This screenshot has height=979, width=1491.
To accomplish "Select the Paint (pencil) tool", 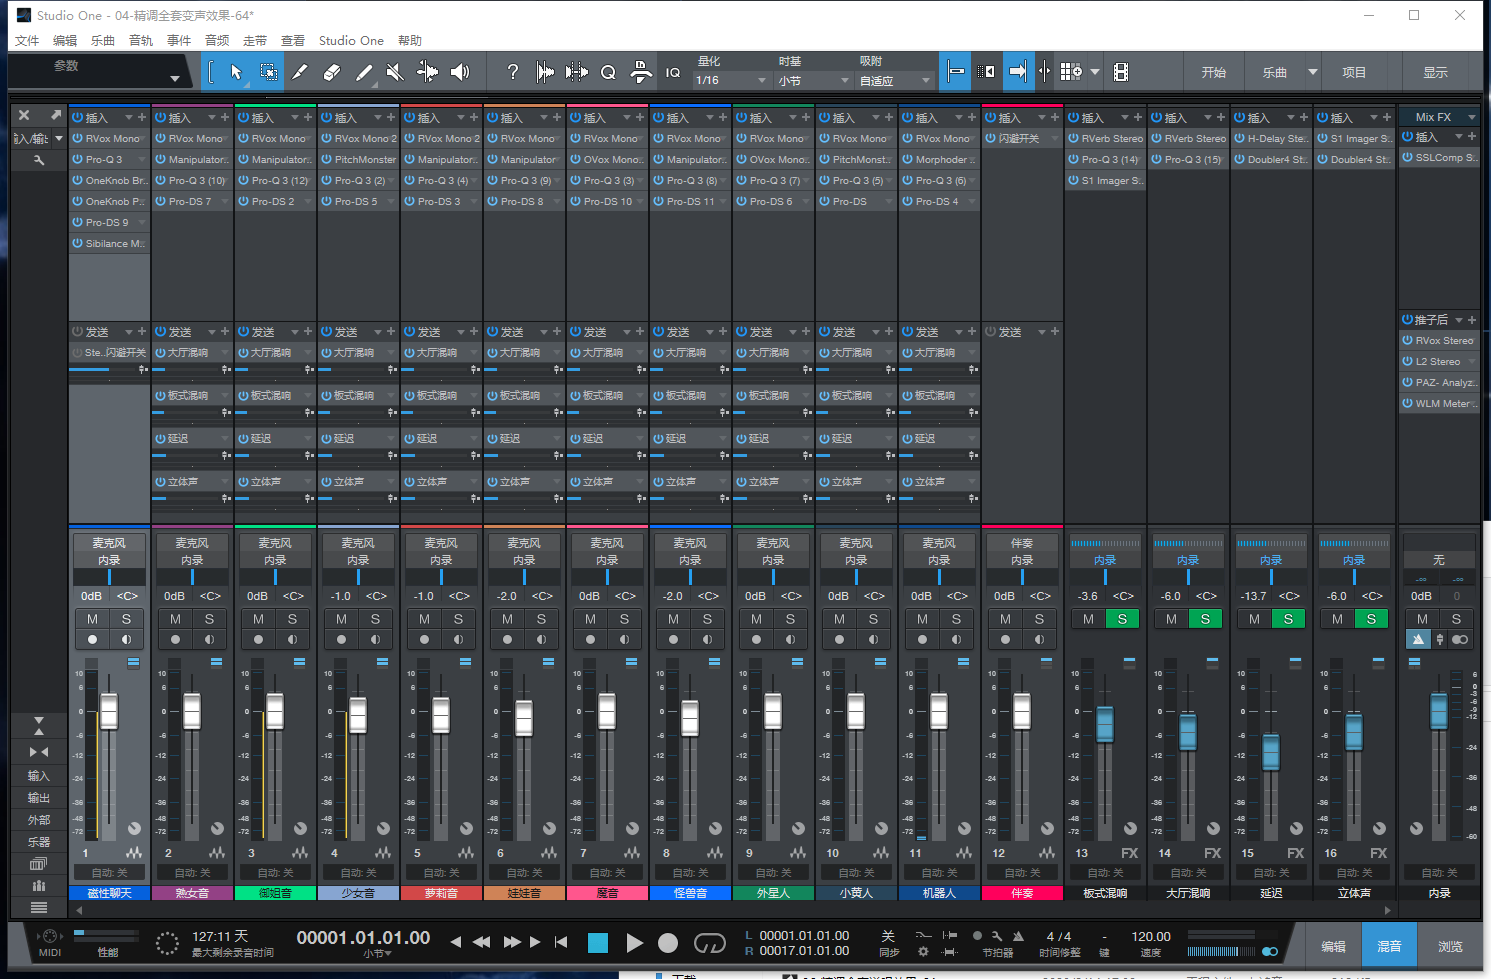I will click(366, 71).
